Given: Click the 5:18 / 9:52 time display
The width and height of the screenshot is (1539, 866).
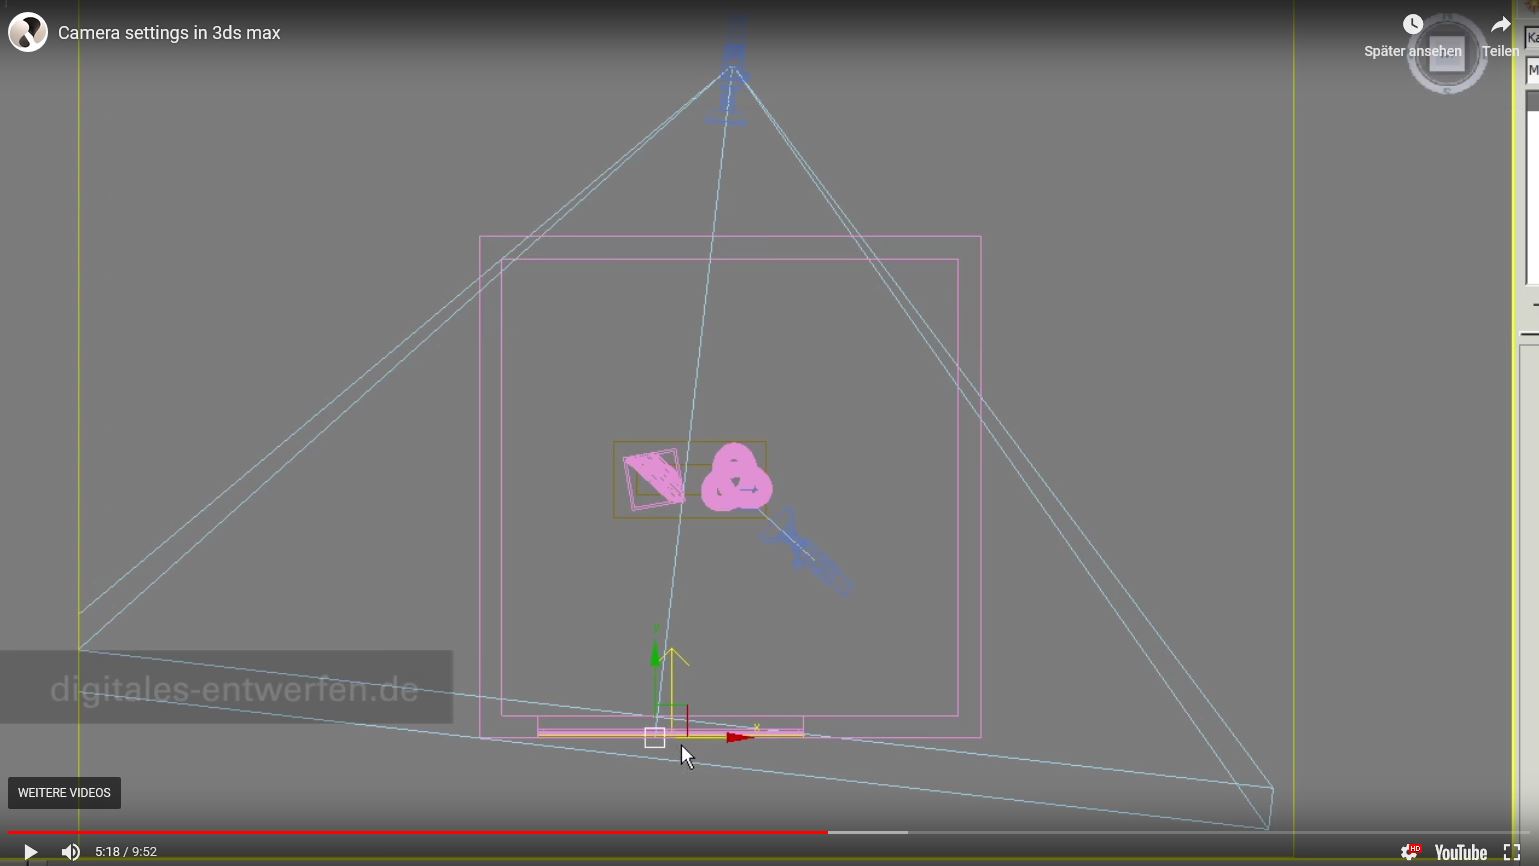Looking at the screenshot, I should click(x=126, y=852).
